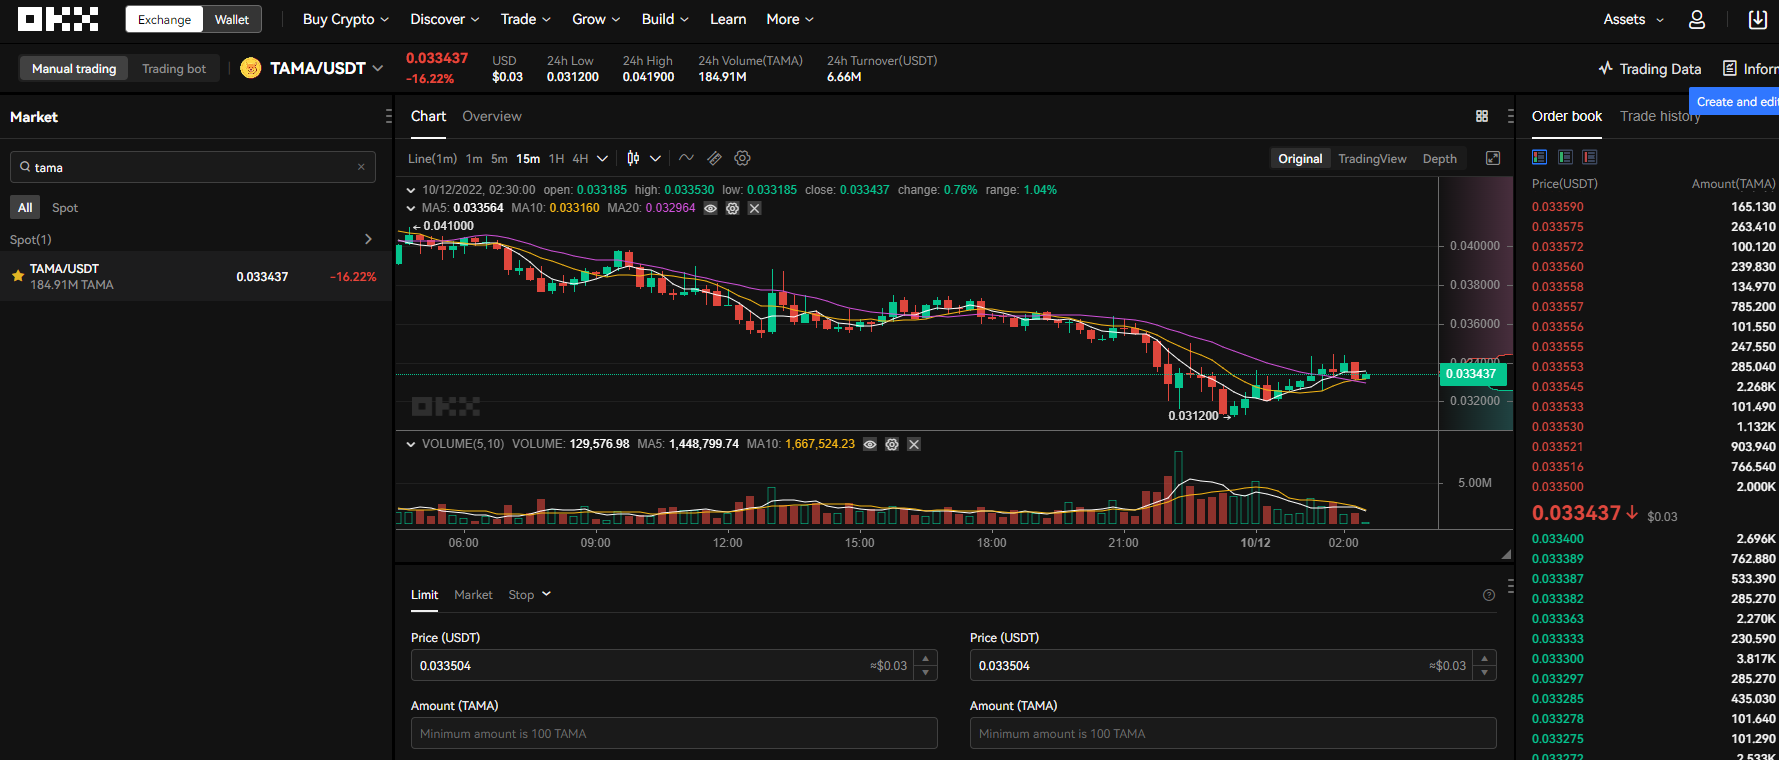Open VOLUME indicator settings gear
Screen dimensions: 1779x760
(x=892, y=444)
